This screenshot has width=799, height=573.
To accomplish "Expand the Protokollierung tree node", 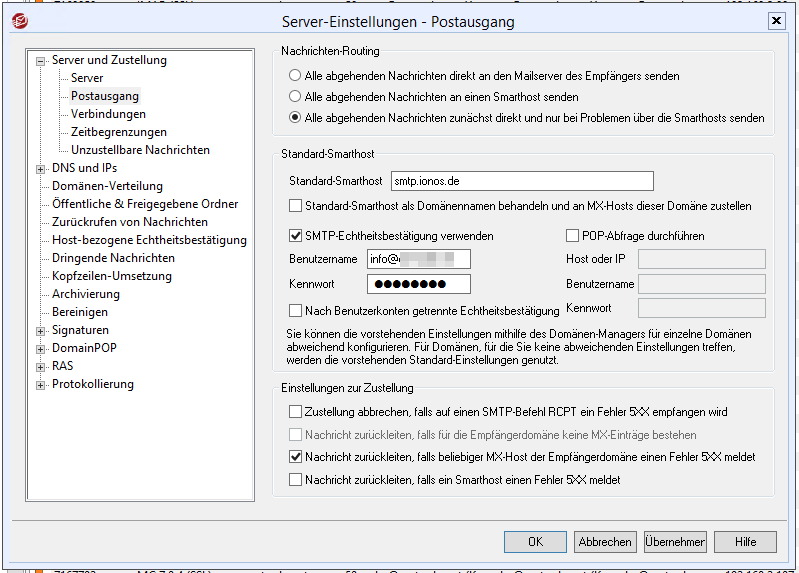I will [x=41, y=385].
